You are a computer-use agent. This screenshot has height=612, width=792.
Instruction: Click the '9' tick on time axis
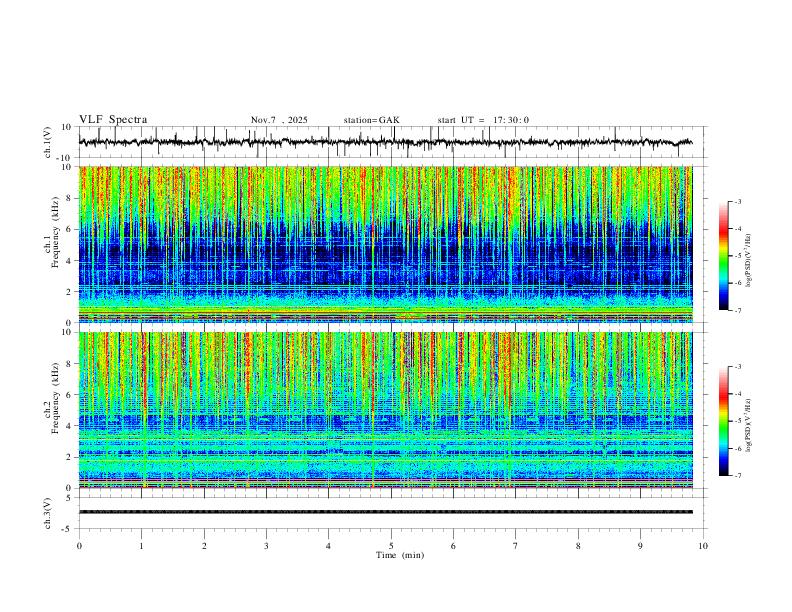pos(640,546)
